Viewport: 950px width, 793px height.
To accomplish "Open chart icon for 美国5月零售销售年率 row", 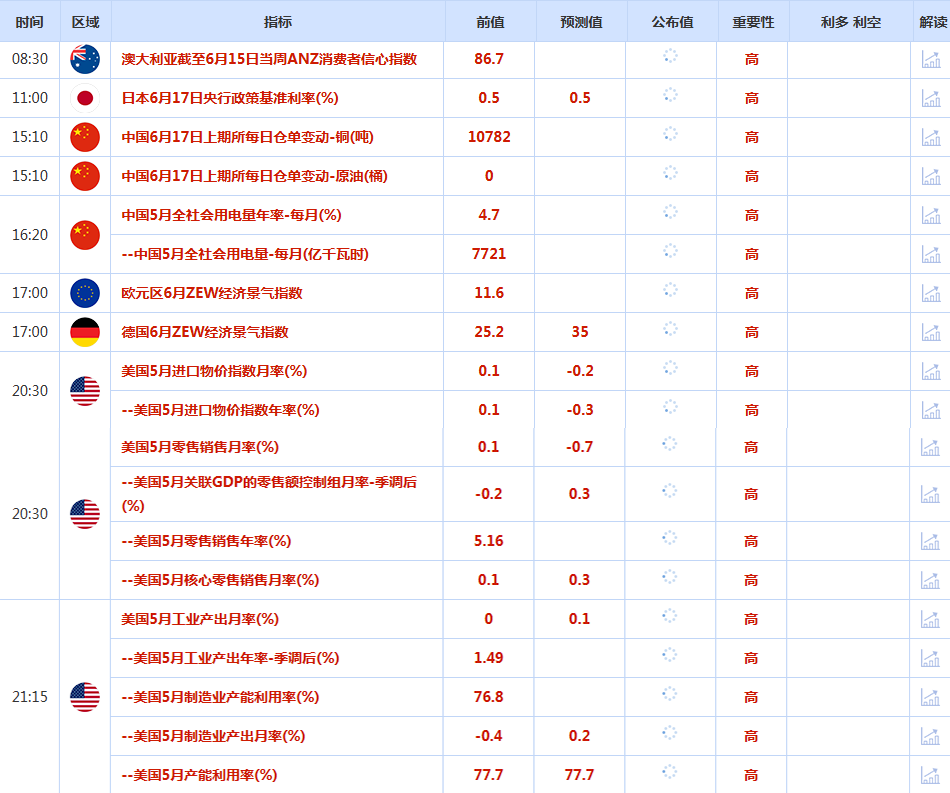I will 930,541.
